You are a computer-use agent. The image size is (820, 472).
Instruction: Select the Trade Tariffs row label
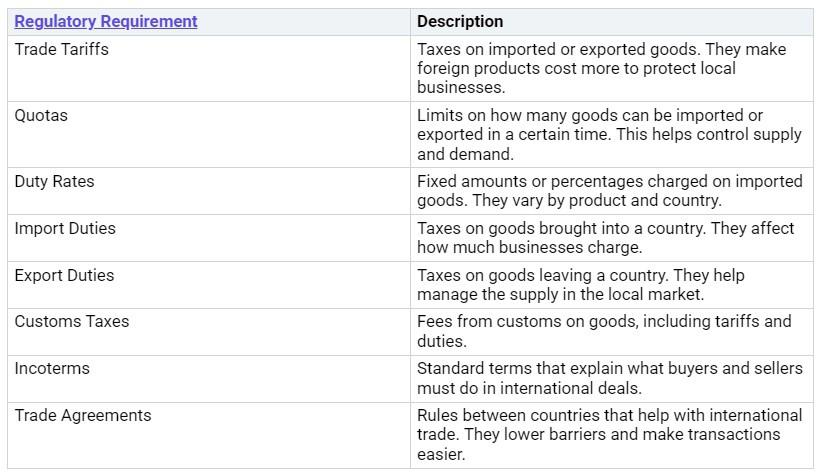(x=61, y=49)
